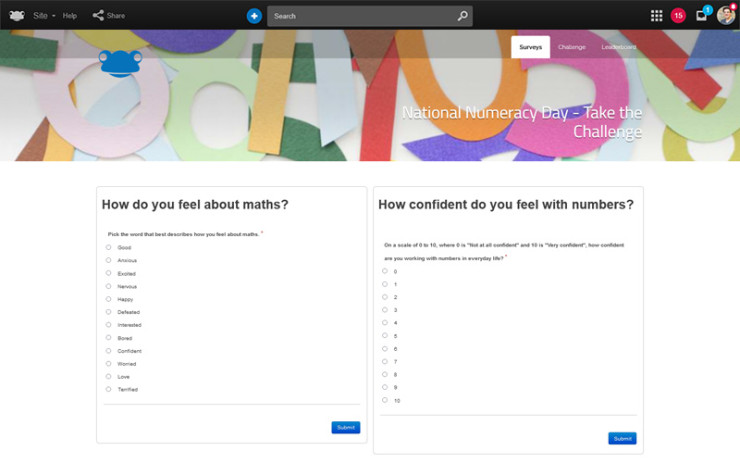Image resolution: width=740 pixels, height=463 pixels.
Task: Switch to the Challenge tab
Action: [572, 47]
